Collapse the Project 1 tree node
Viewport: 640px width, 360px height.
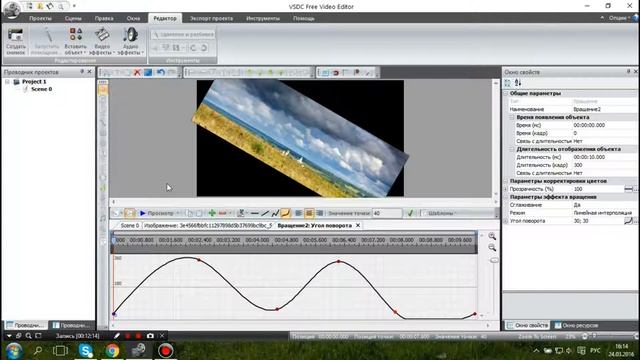point(7,82)
